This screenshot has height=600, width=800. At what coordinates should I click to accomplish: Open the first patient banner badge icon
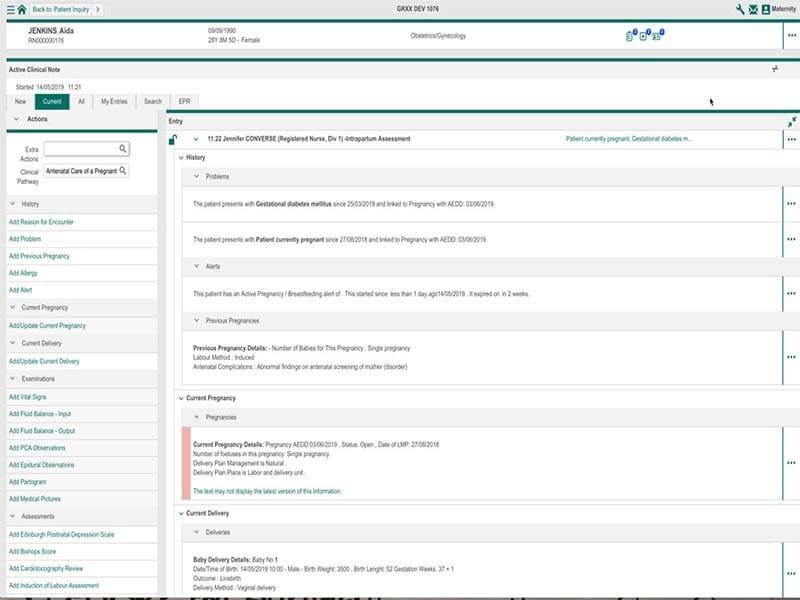coord(631,35)
